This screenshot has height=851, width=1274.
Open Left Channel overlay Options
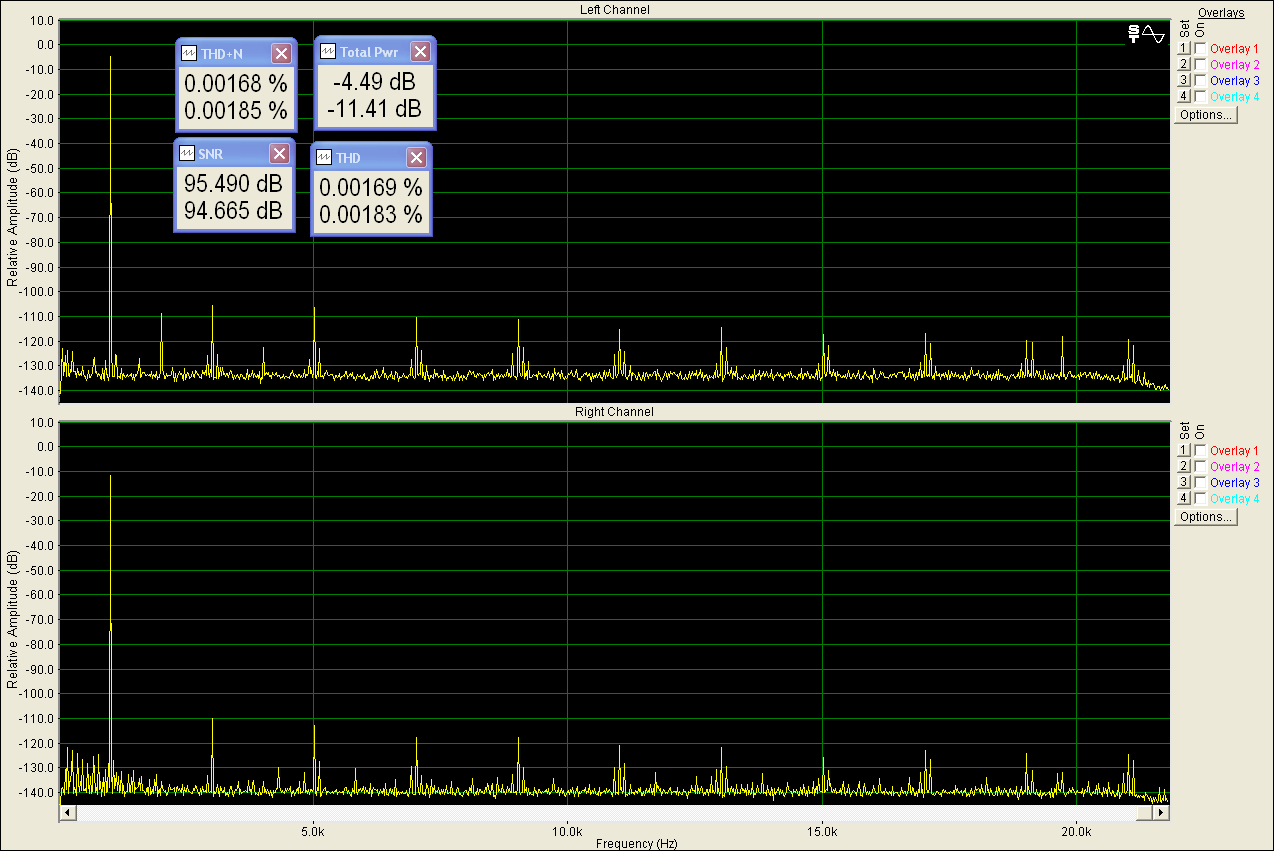pos(1205,115)
